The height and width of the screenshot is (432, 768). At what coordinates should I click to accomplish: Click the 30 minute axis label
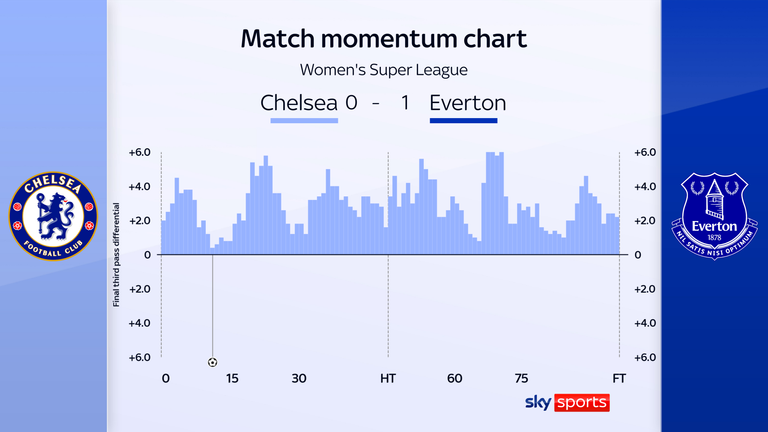coord(298,378)
